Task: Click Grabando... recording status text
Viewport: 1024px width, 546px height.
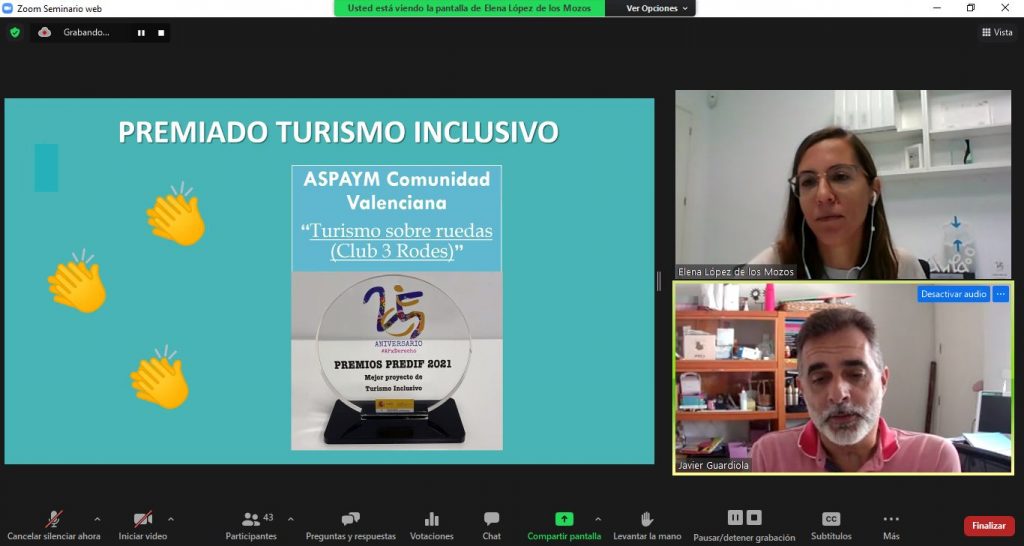Action: point(86,32)
